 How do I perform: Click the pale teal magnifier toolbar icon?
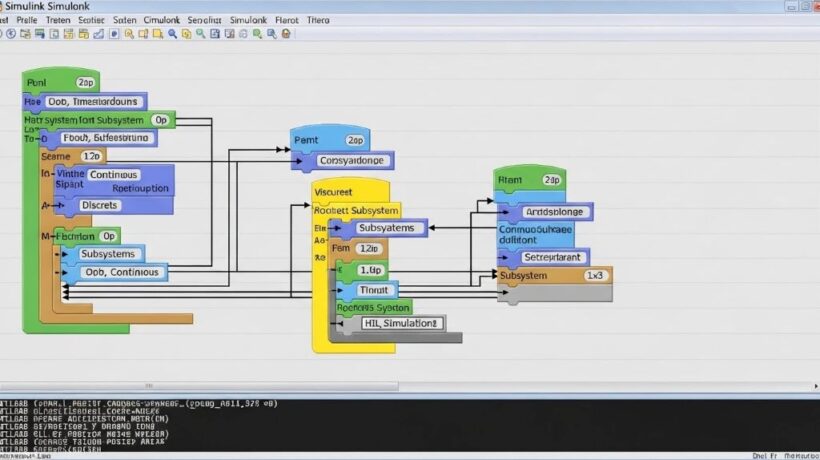[x=201, y=34]
